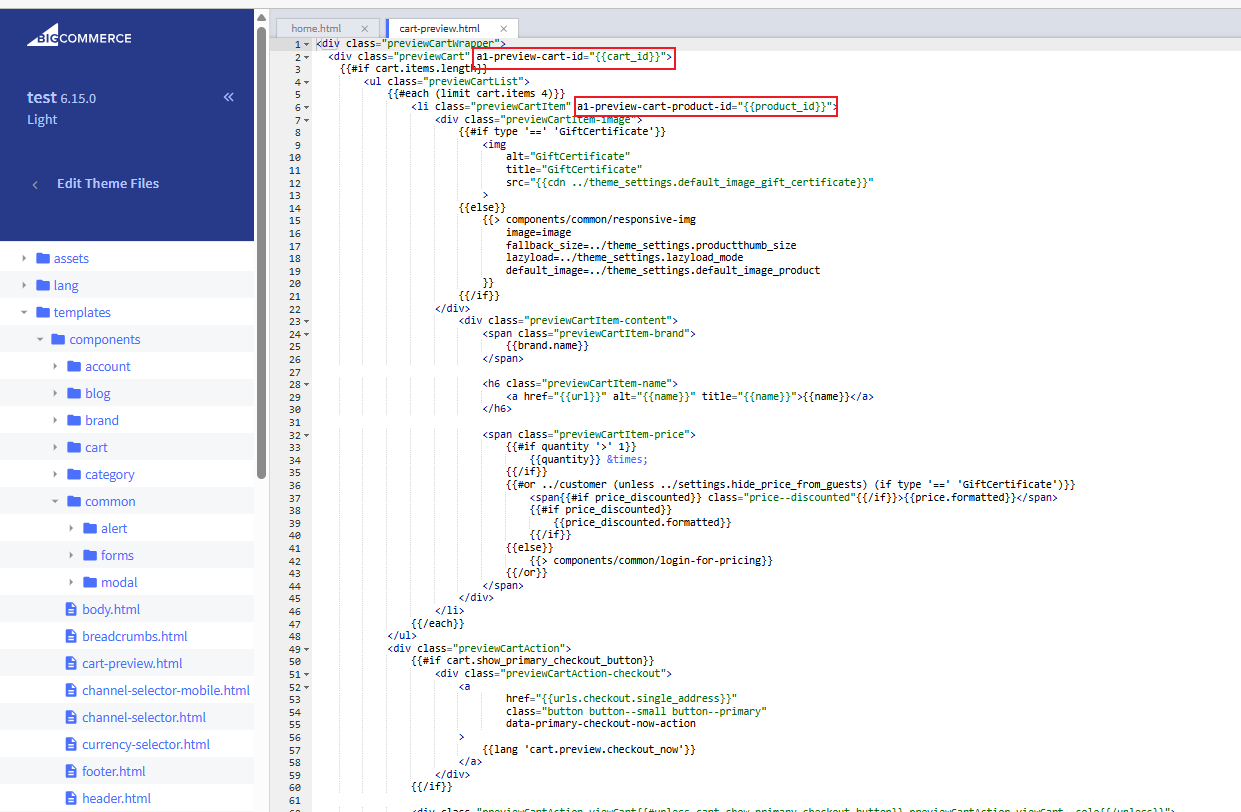1241x812 pixels.
Task: Expand the cart folder arrow
Action: click(56, 447)
